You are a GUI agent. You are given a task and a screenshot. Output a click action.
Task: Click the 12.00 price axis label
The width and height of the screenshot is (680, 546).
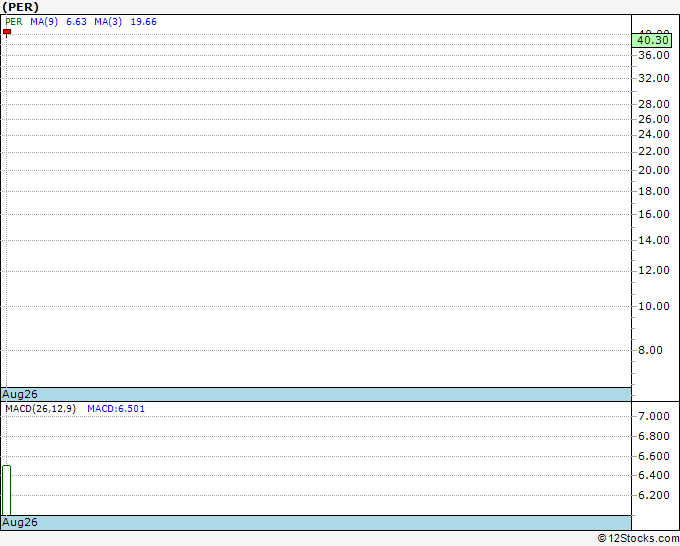[654, 270]
